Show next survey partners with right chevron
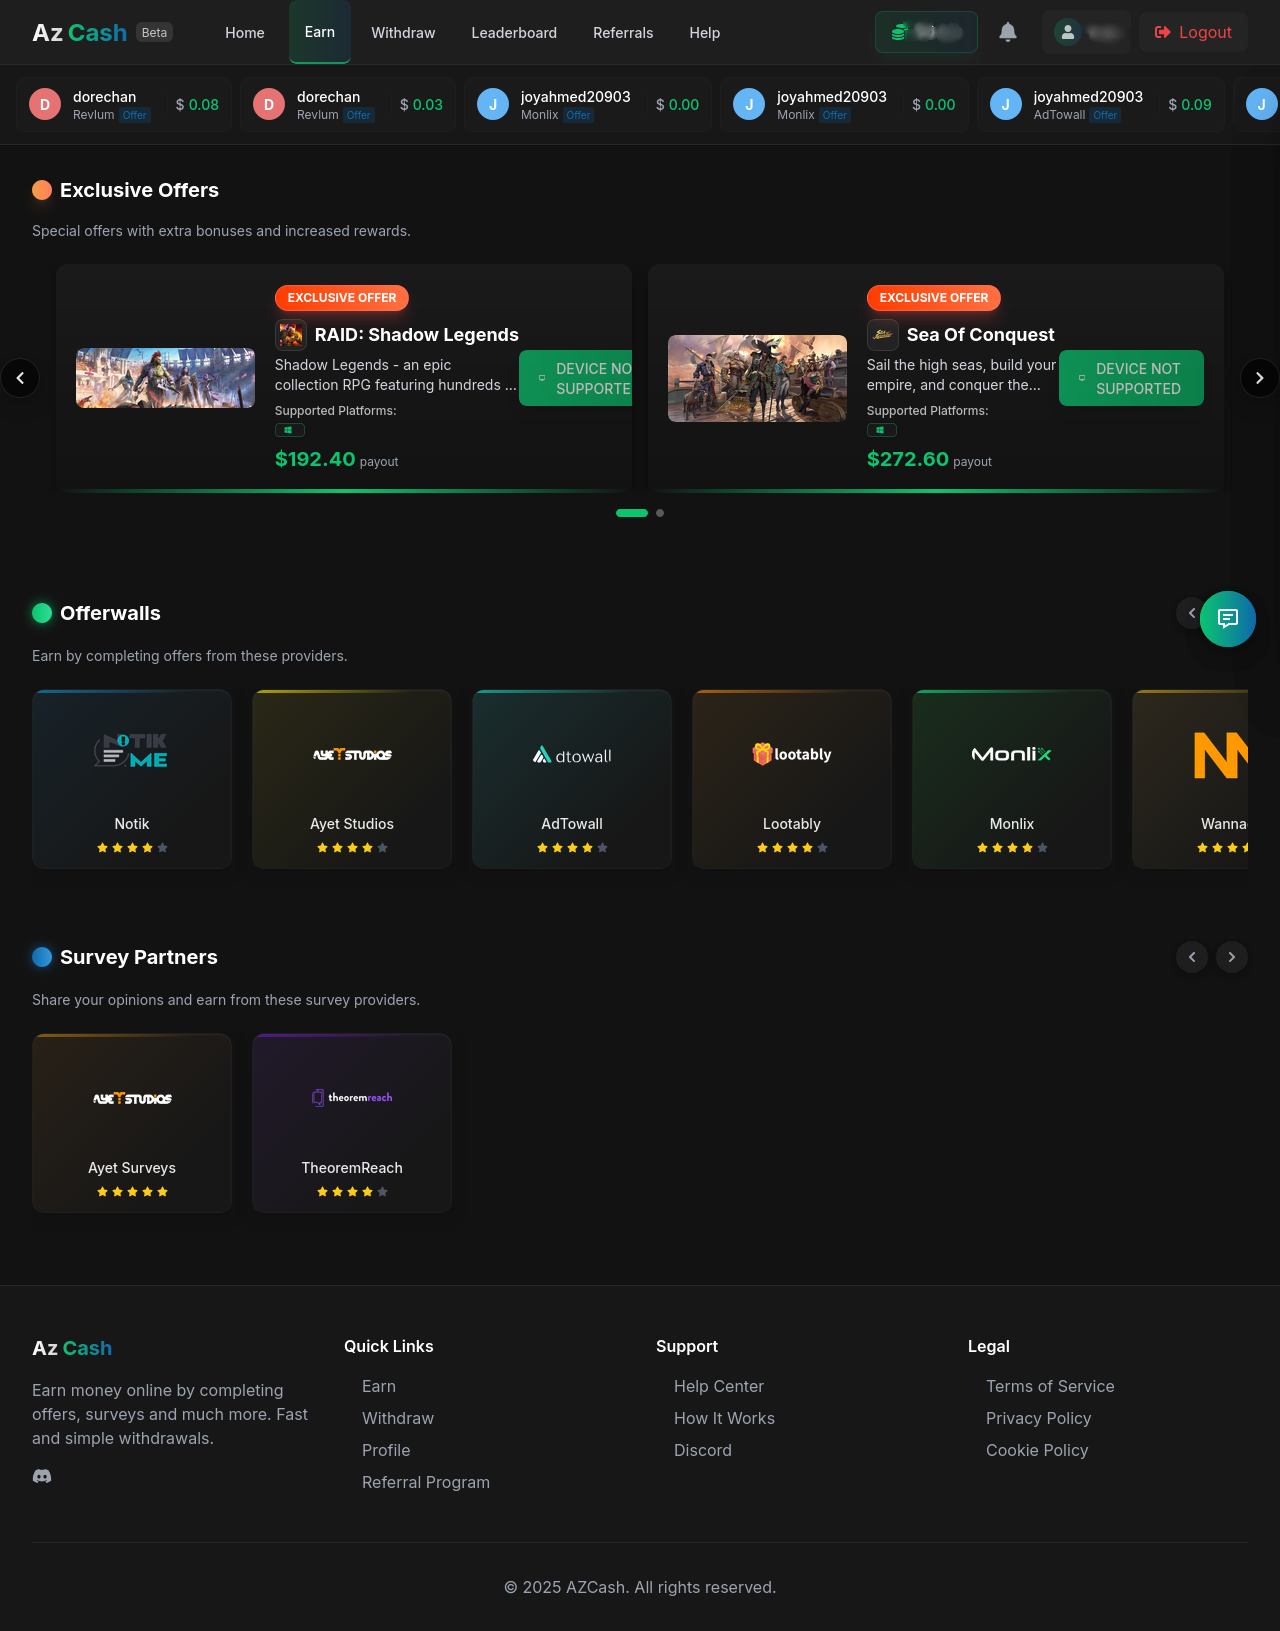Screen dimensions: 1280x1631 point(1232,957)
